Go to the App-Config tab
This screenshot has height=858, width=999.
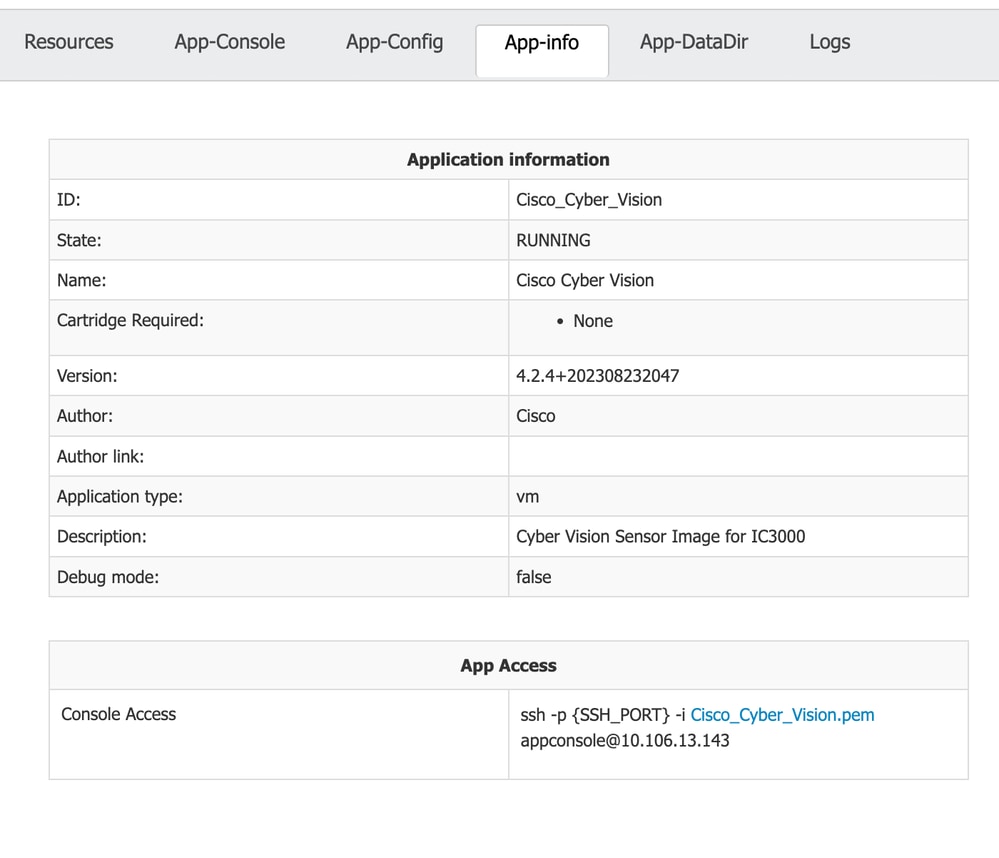394,42
